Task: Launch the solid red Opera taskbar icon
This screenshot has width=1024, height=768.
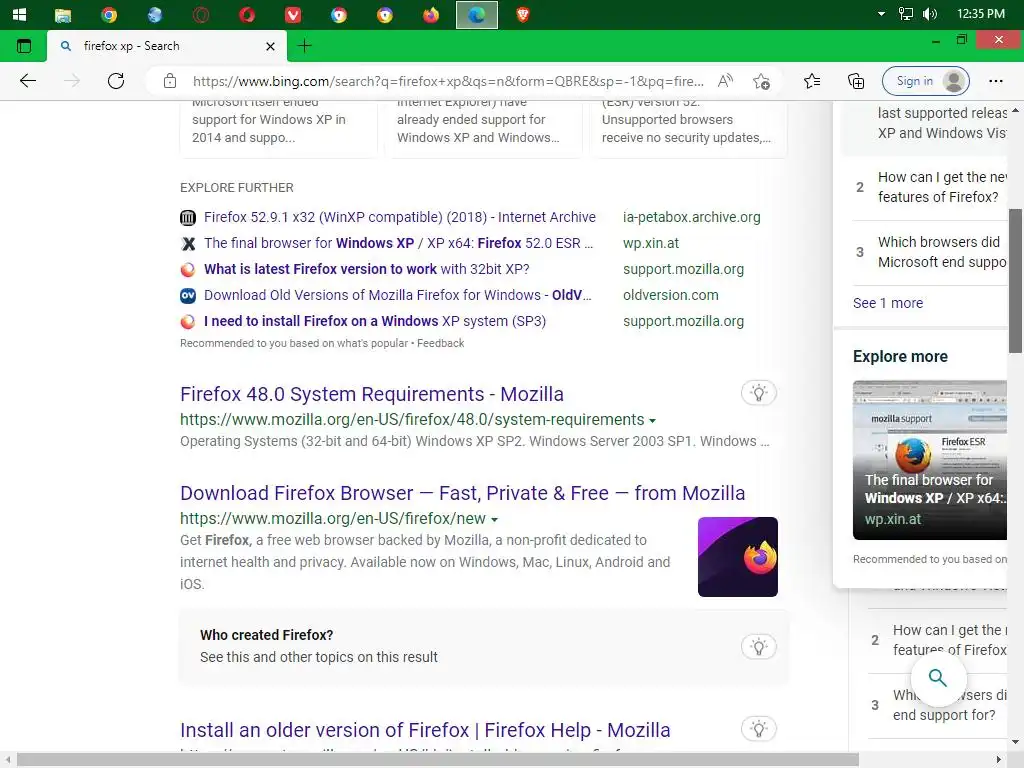Action: (247, 14)
